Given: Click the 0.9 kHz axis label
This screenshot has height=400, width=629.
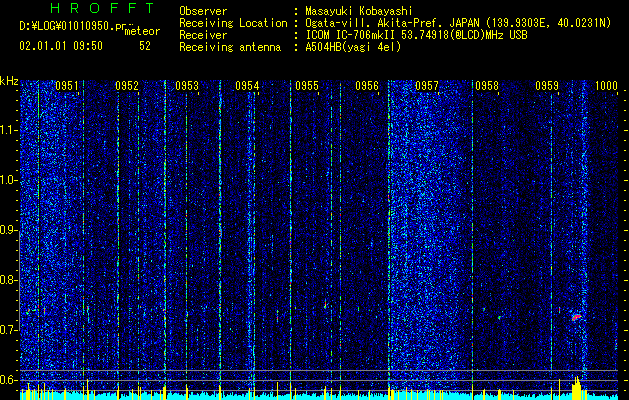Looking at the screenshot, I should 9,230.
